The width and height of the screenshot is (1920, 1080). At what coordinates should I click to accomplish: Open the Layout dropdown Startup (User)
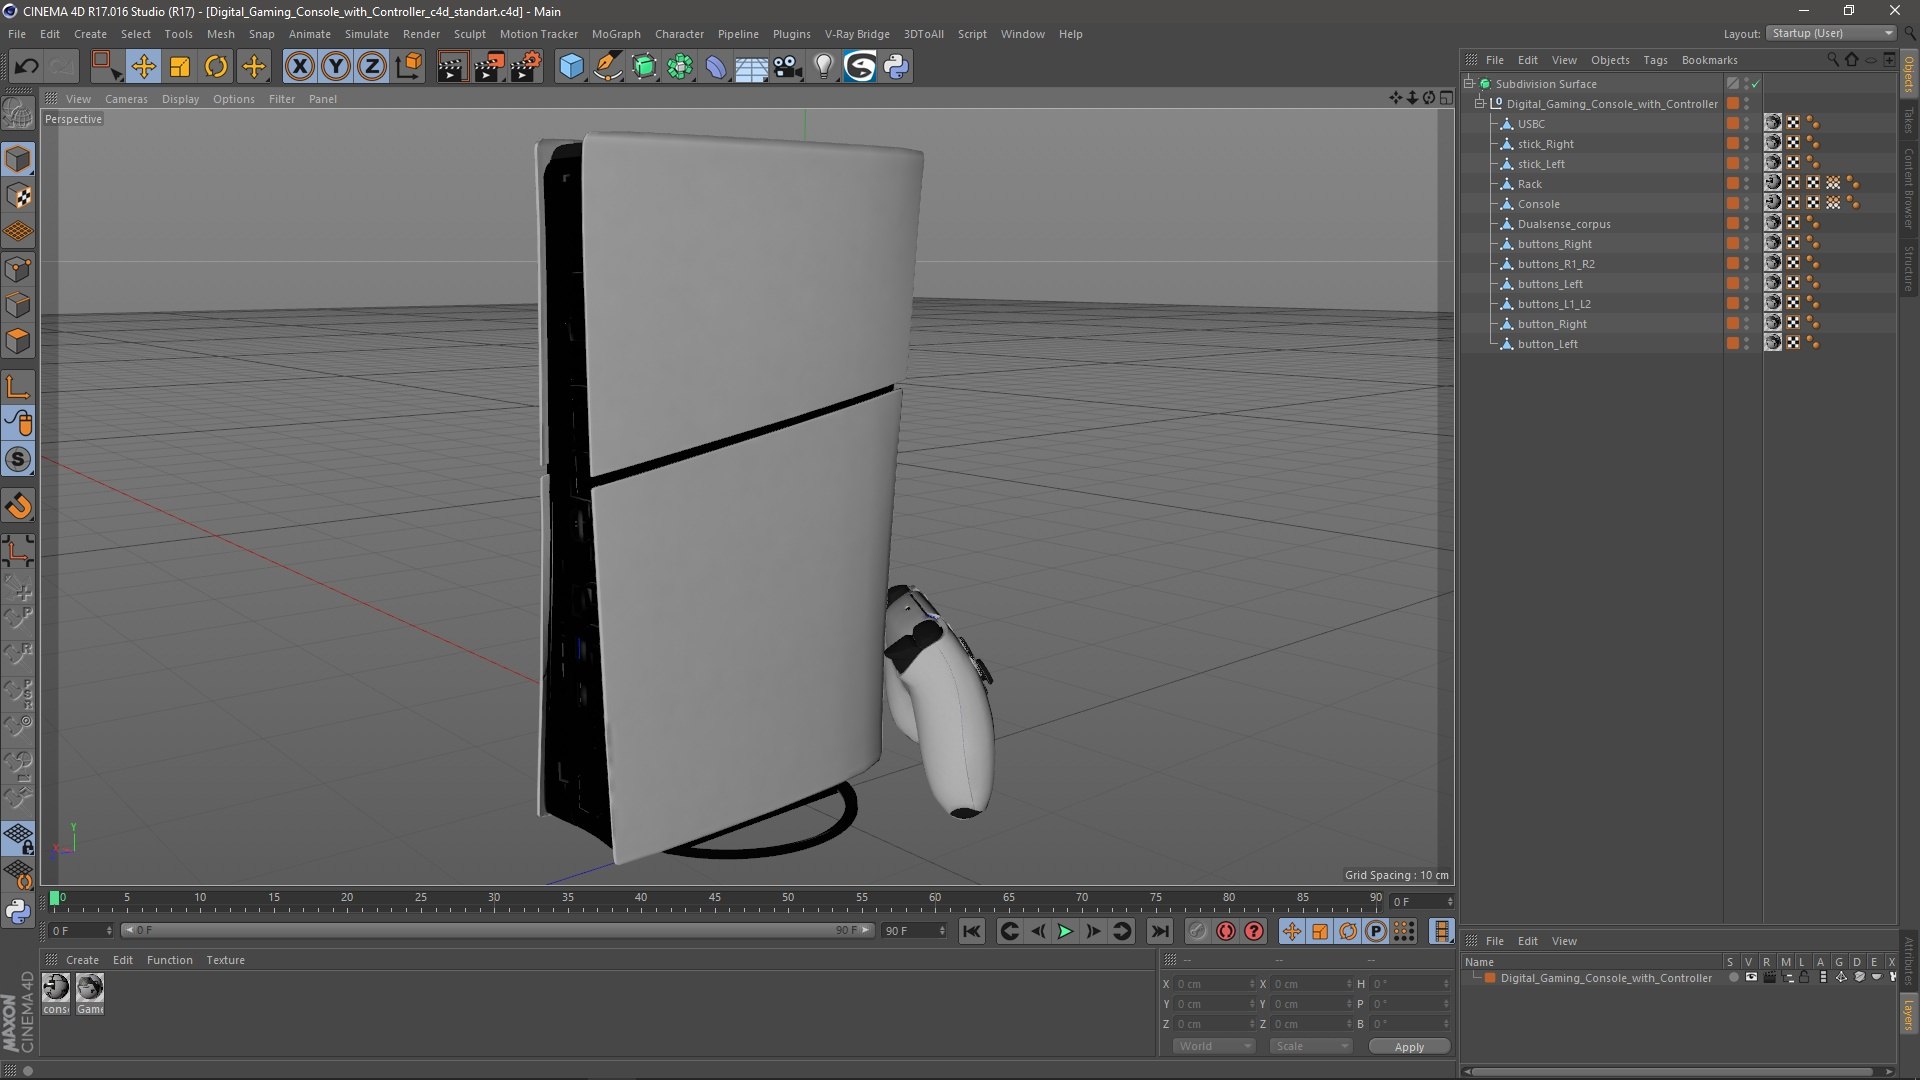click(1832, 33)
